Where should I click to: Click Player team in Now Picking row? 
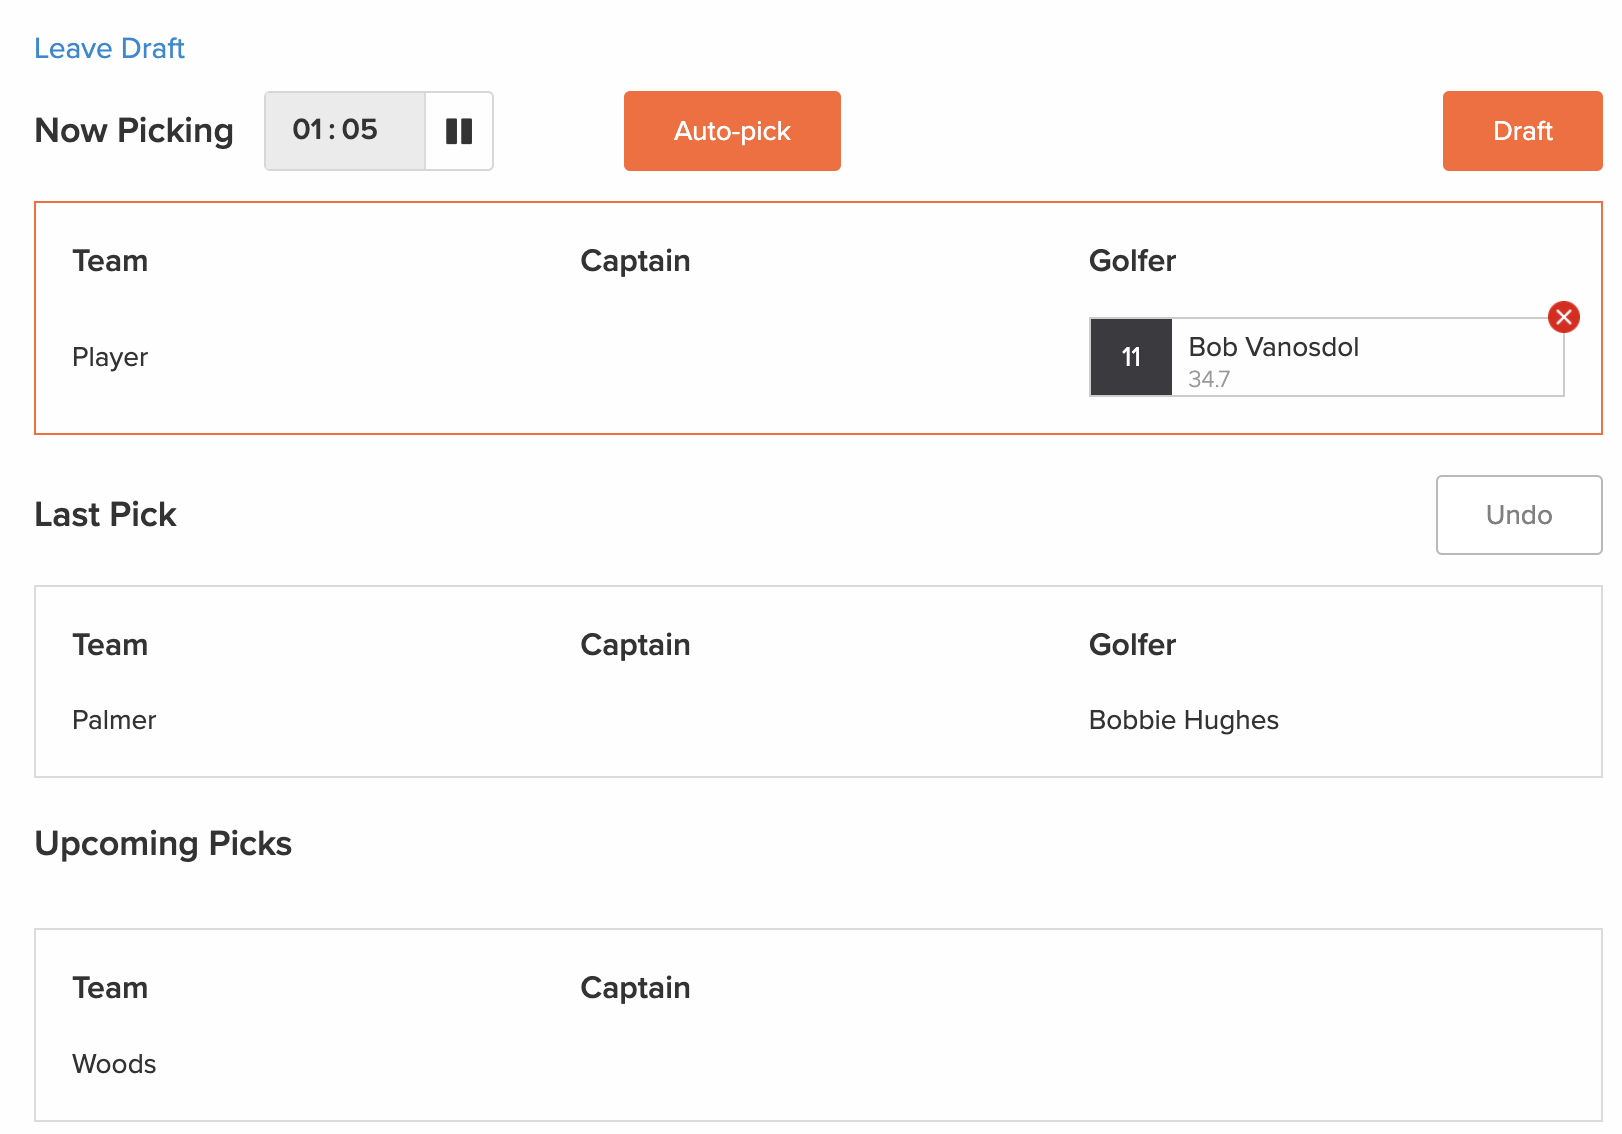click(110, 357)
